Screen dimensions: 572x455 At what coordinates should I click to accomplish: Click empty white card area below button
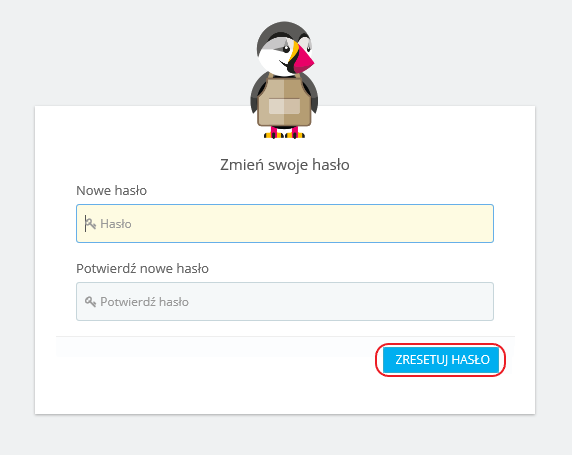[x=285, y=396]
